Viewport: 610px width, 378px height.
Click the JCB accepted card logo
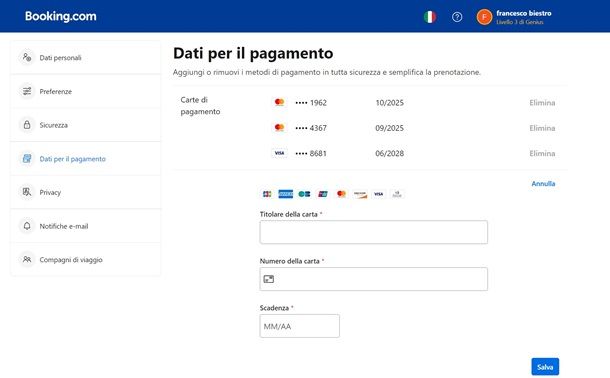267,194
